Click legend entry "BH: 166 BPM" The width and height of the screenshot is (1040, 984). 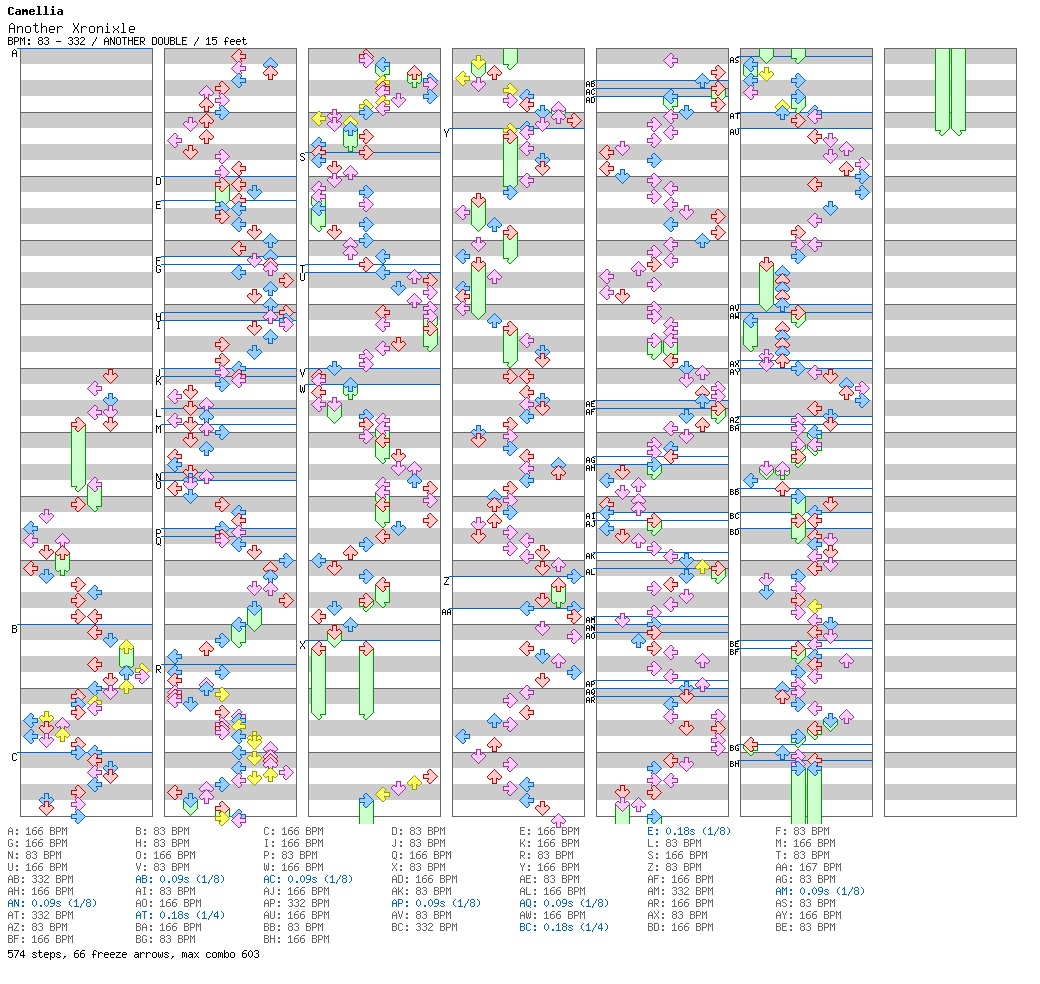(296, 939)
